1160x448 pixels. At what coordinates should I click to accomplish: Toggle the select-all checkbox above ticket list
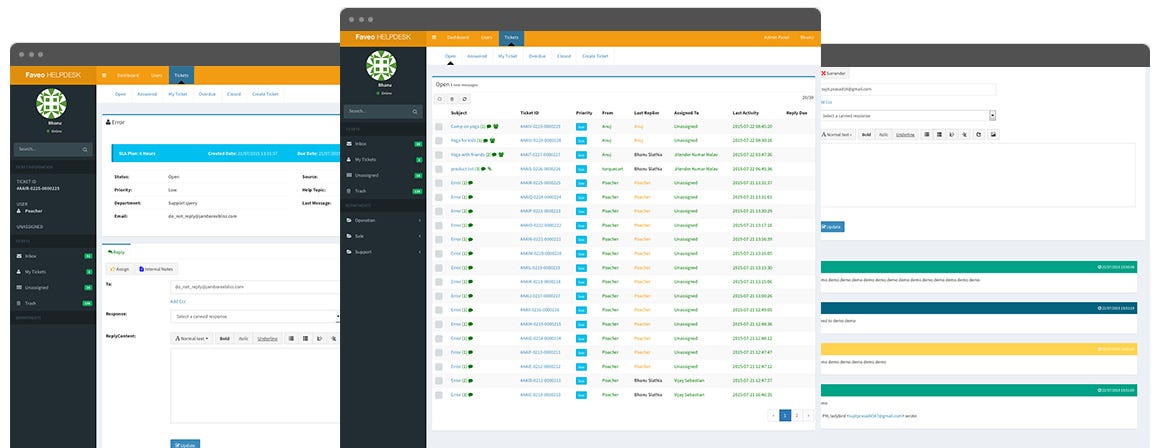click(x=439, y=98)
